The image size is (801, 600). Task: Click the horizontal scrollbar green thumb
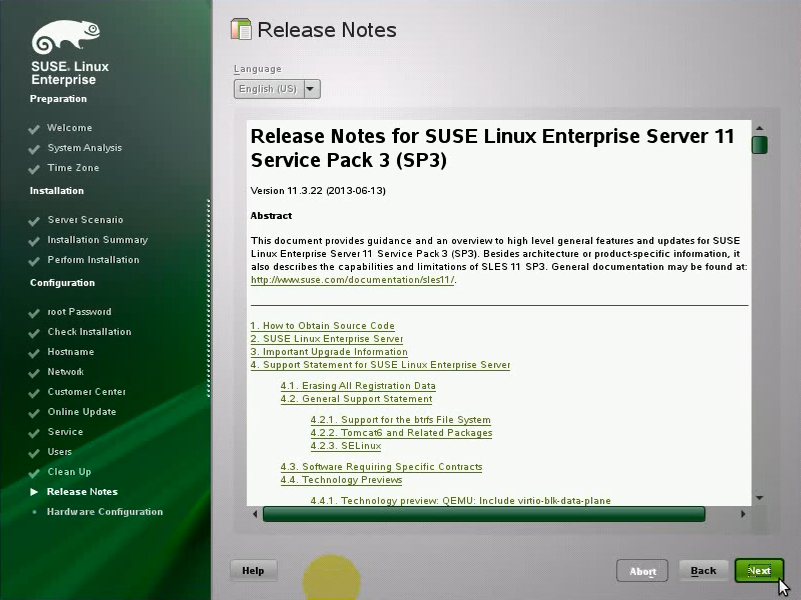click(484, 514)
